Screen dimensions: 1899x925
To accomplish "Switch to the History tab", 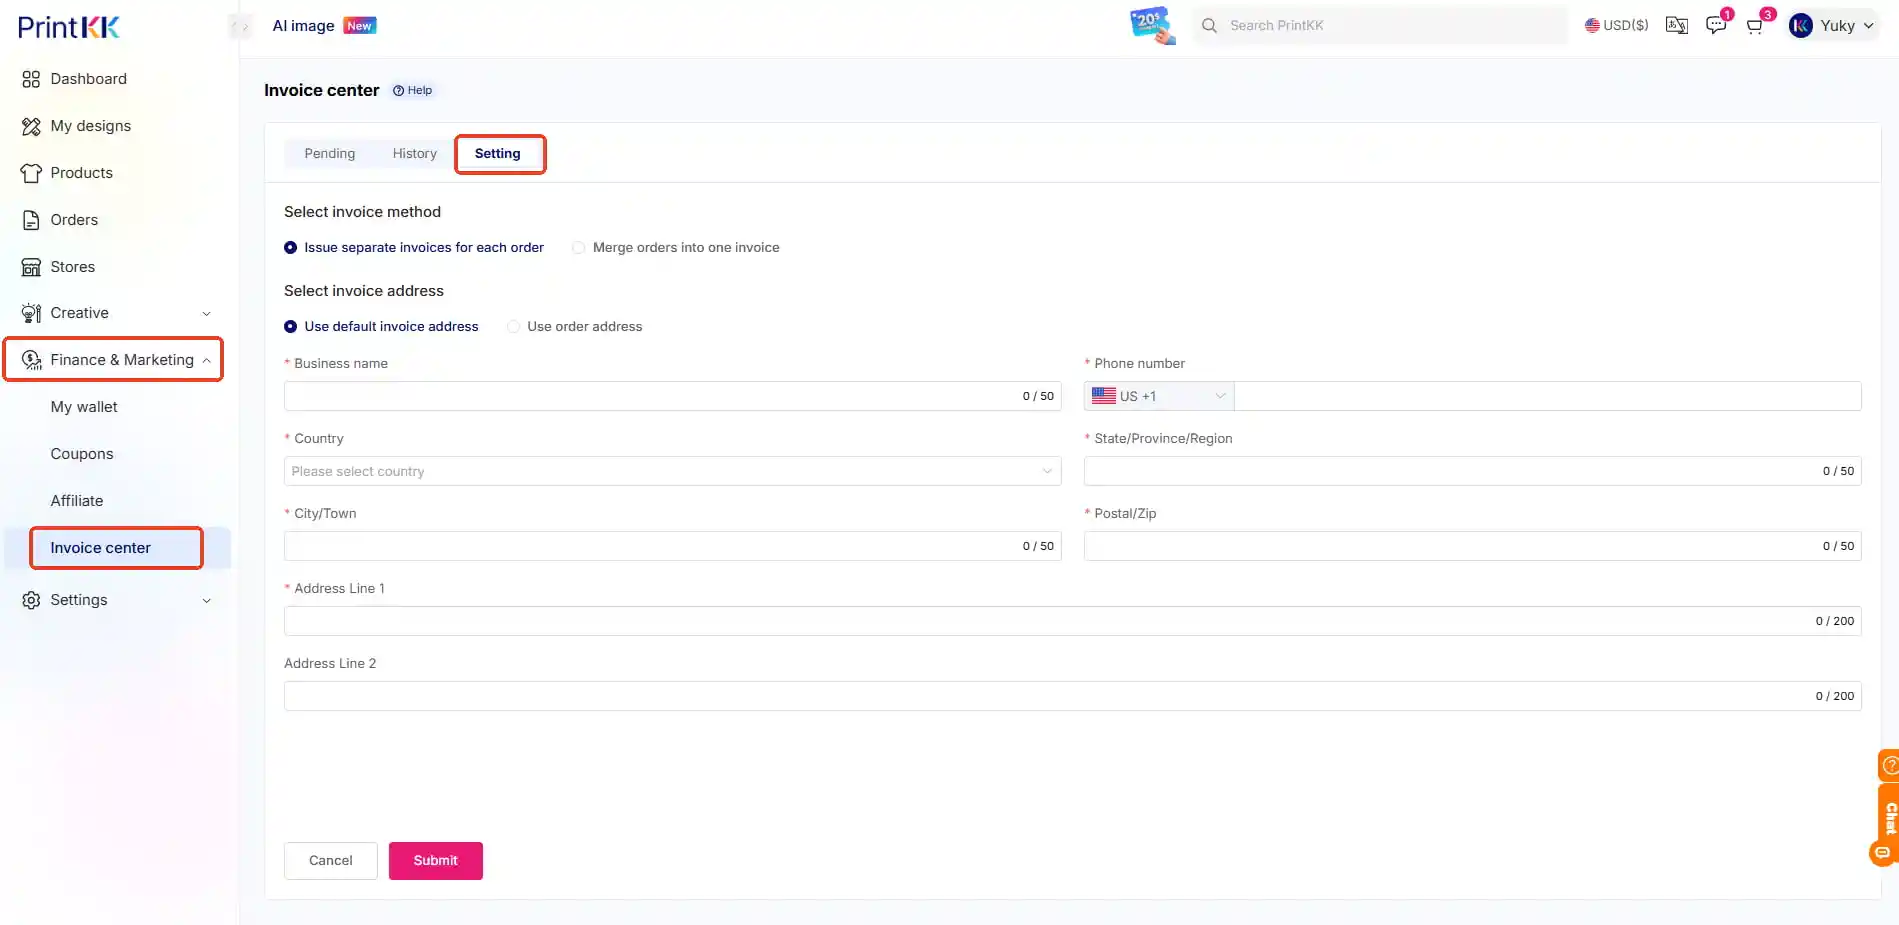I will tap(414, 153).
